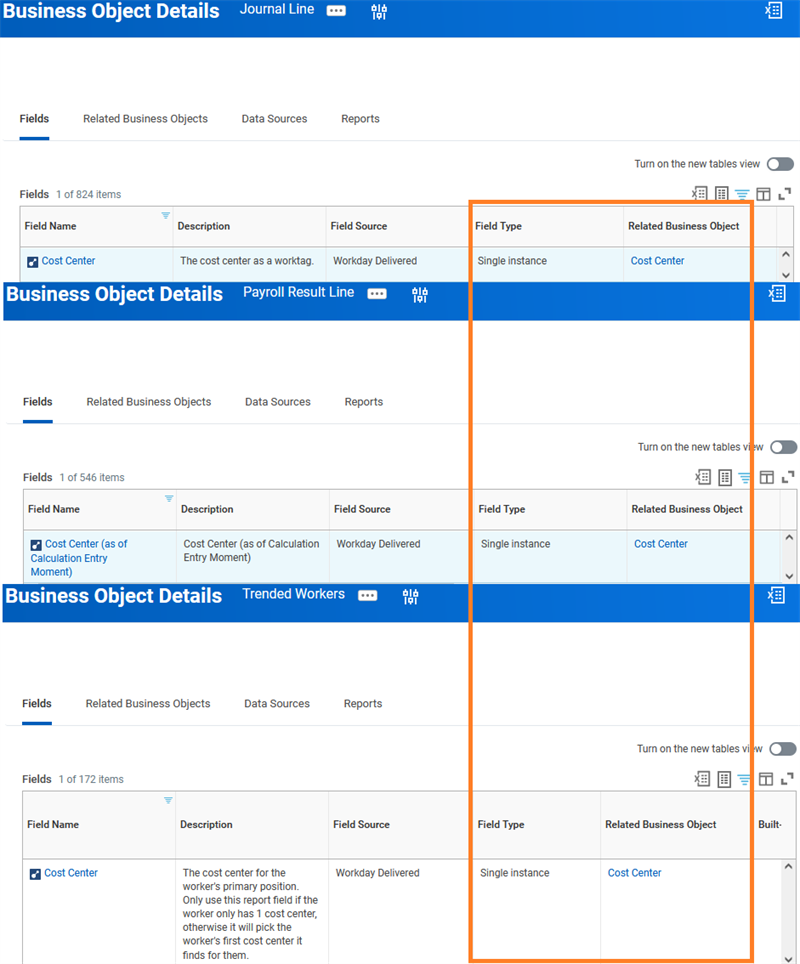Open Cost Center field link in Trended Workers table

(x=71, y=872)
